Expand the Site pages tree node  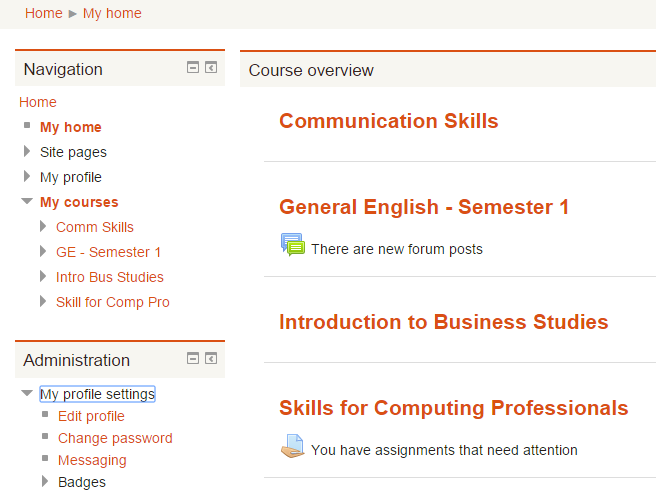tap(27, 152)
